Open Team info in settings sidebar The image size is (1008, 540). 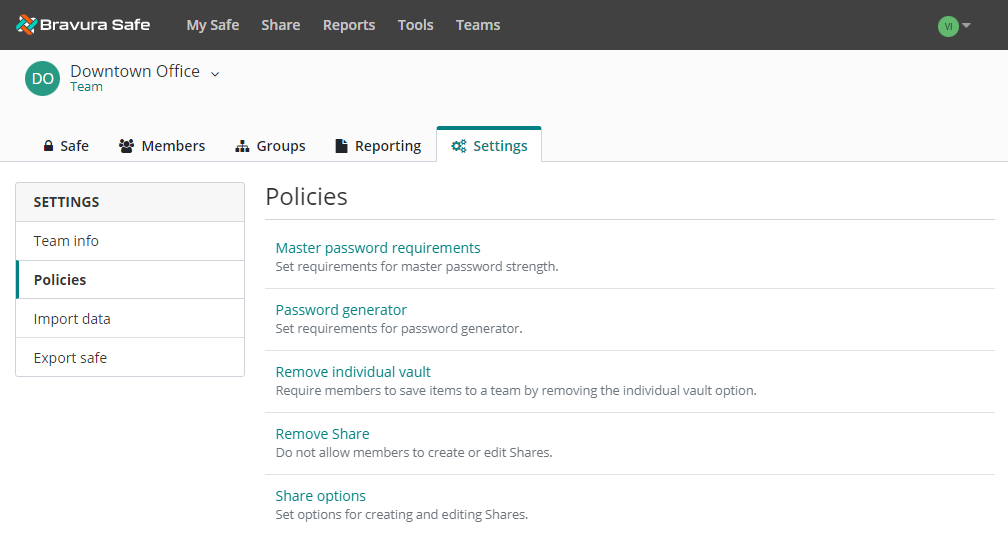point(130,241)
